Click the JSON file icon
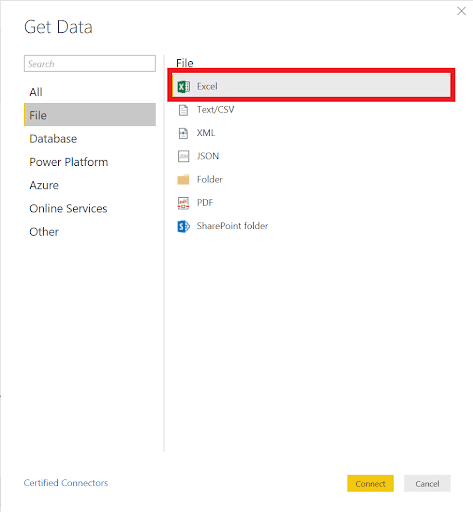Screen dimensions: 473x512 point(183,156)
